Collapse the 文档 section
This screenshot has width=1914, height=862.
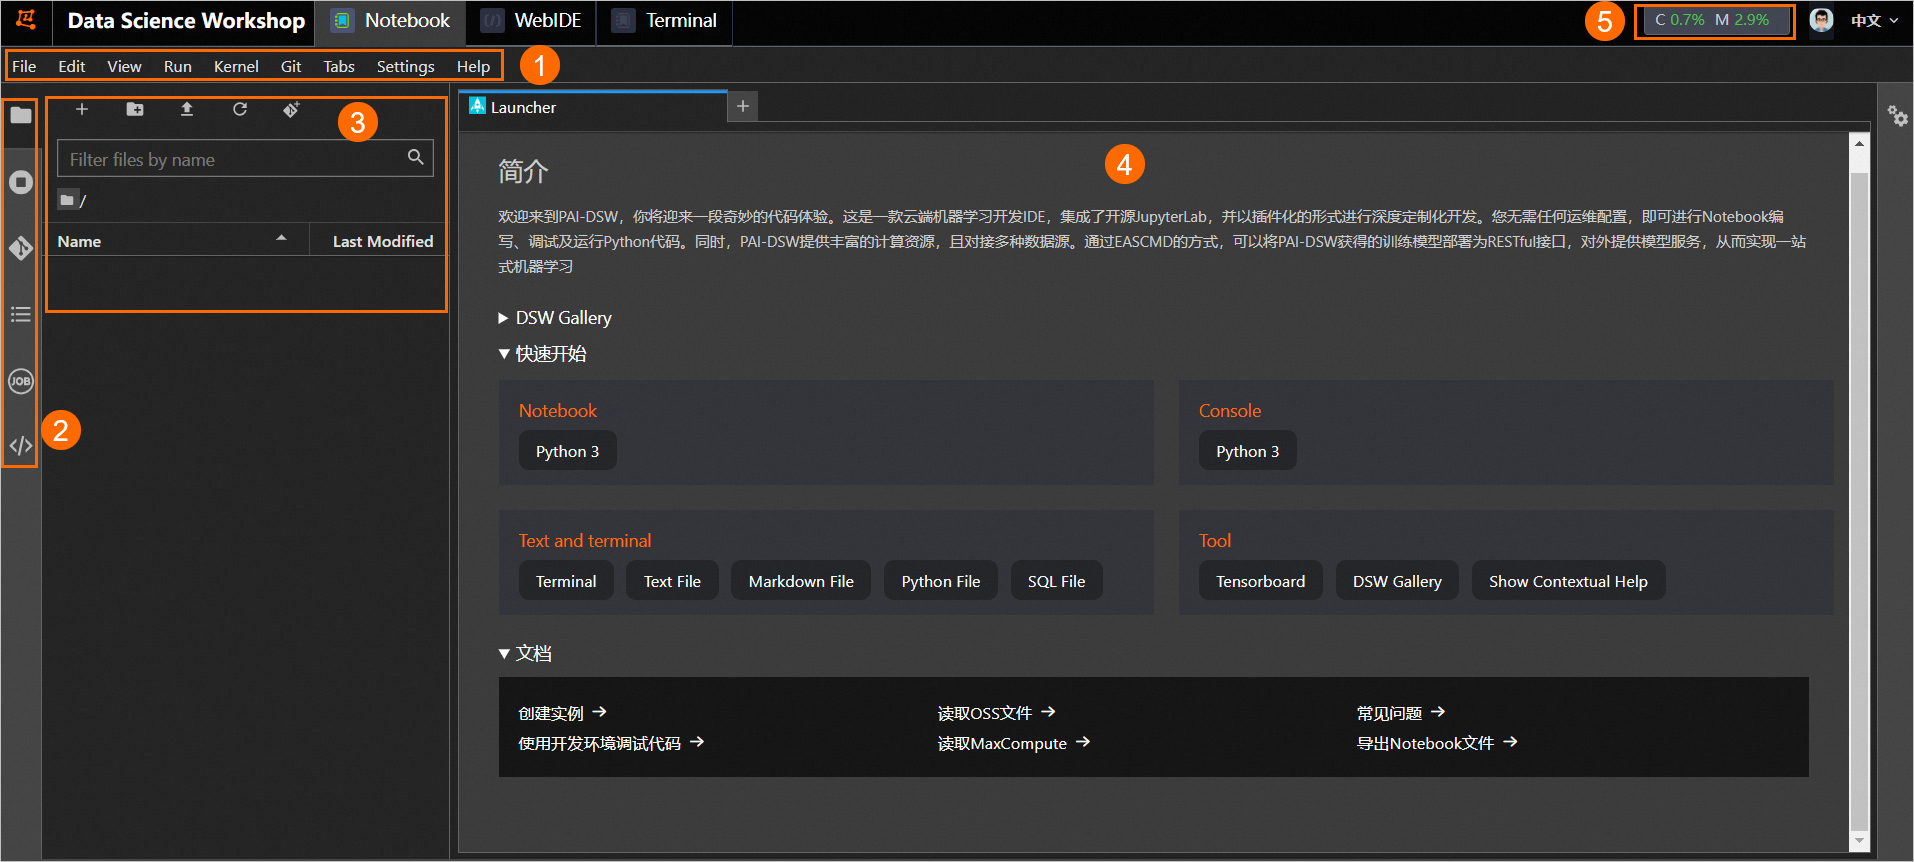coord(526,654)
